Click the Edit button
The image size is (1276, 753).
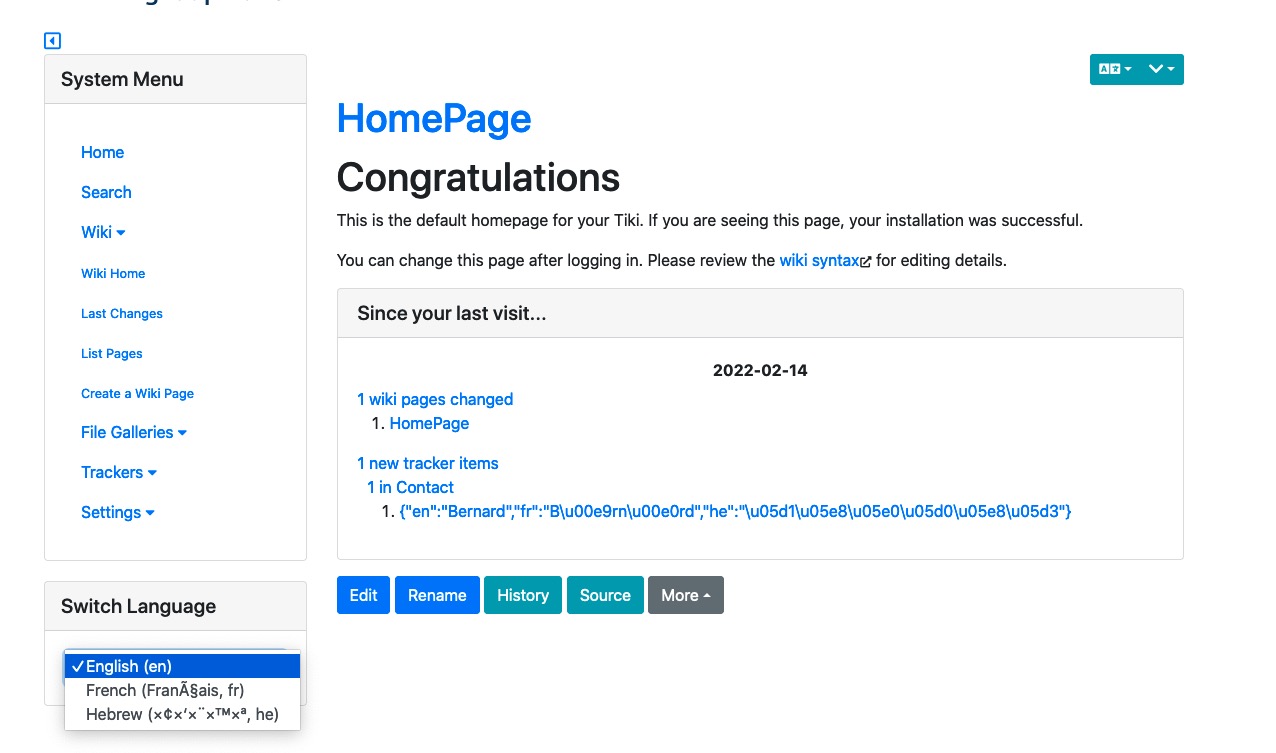pos(363,595)
